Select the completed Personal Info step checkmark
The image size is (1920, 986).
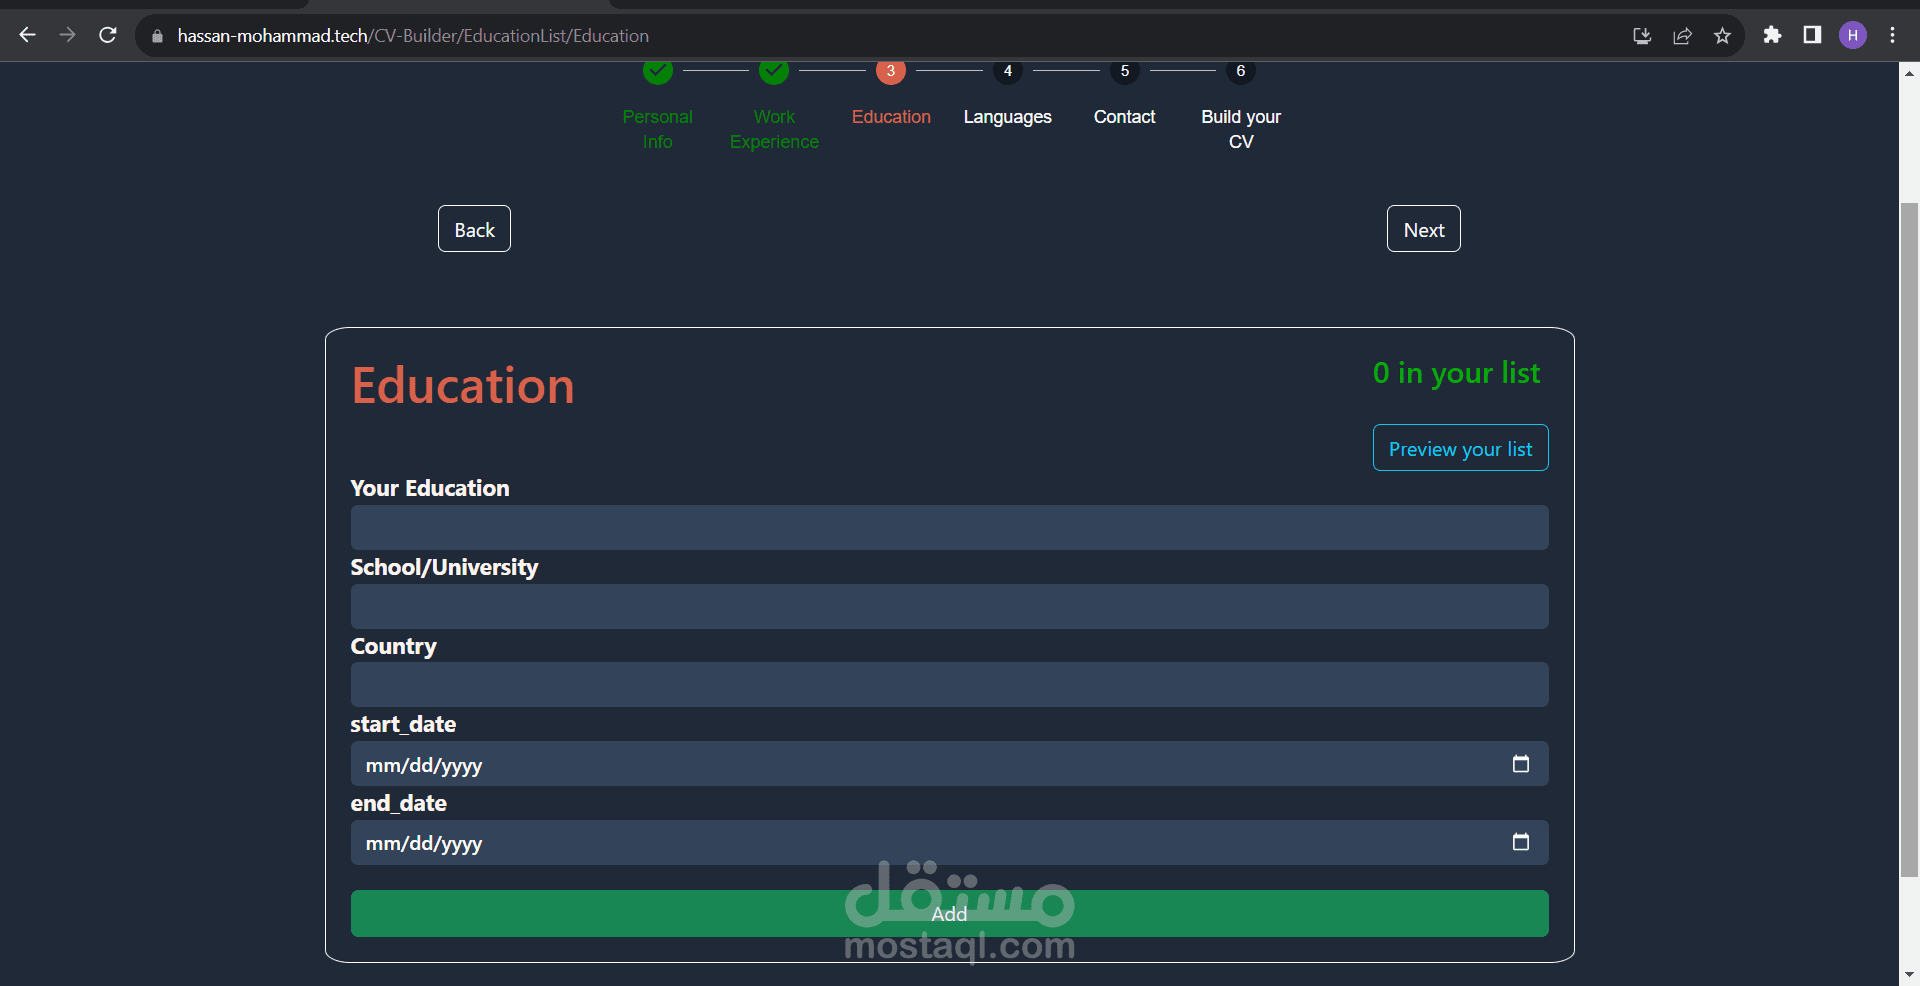[x=657, y=71]
